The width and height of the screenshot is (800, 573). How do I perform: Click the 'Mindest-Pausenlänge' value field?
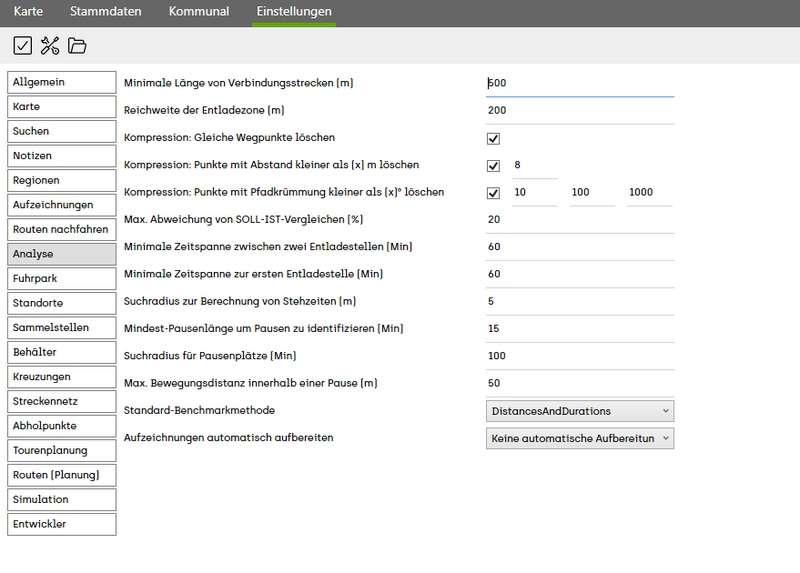point(580,329)
